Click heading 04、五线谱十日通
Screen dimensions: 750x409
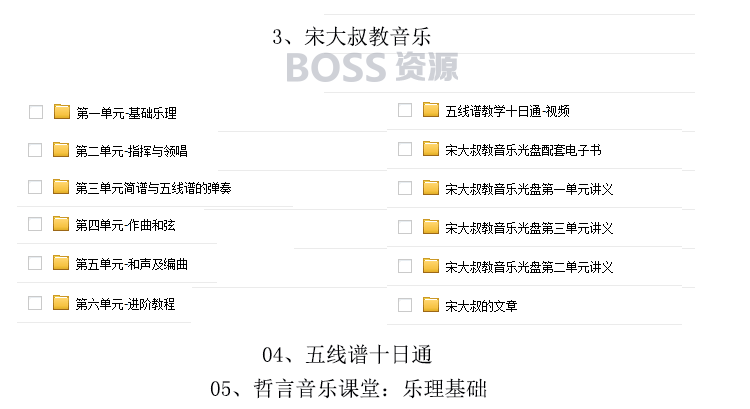coord(347,355)
